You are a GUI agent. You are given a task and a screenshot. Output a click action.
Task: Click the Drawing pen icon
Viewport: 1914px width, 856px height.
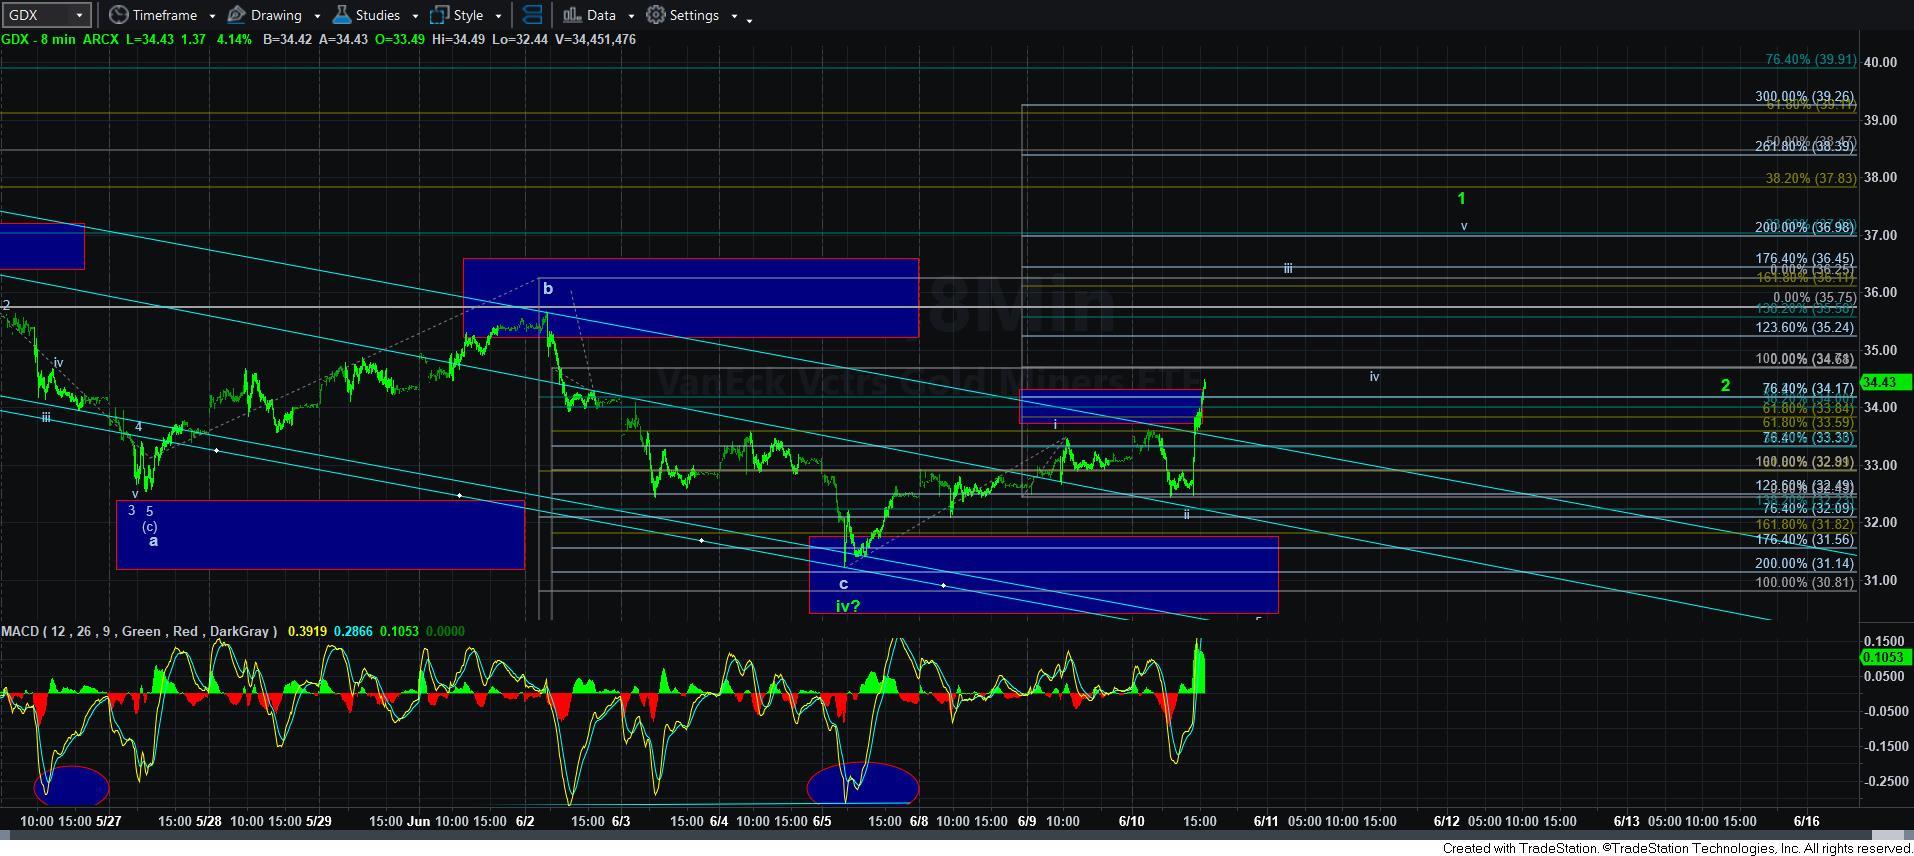[237, 15]
